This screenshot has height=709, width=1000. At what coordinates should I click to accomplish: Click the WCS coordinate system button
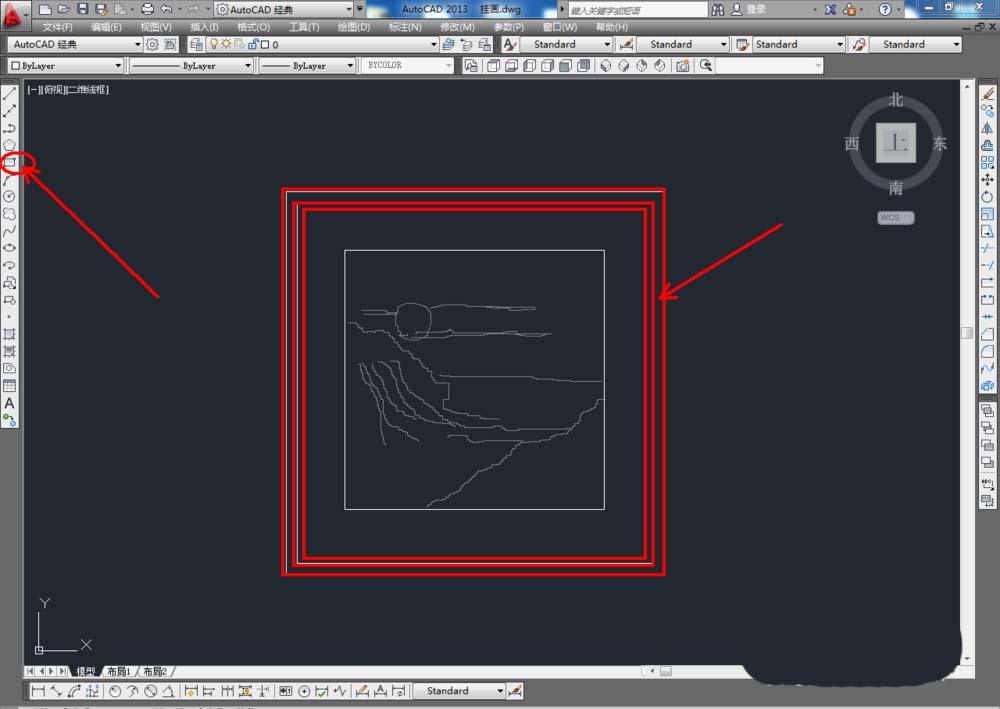895,217
